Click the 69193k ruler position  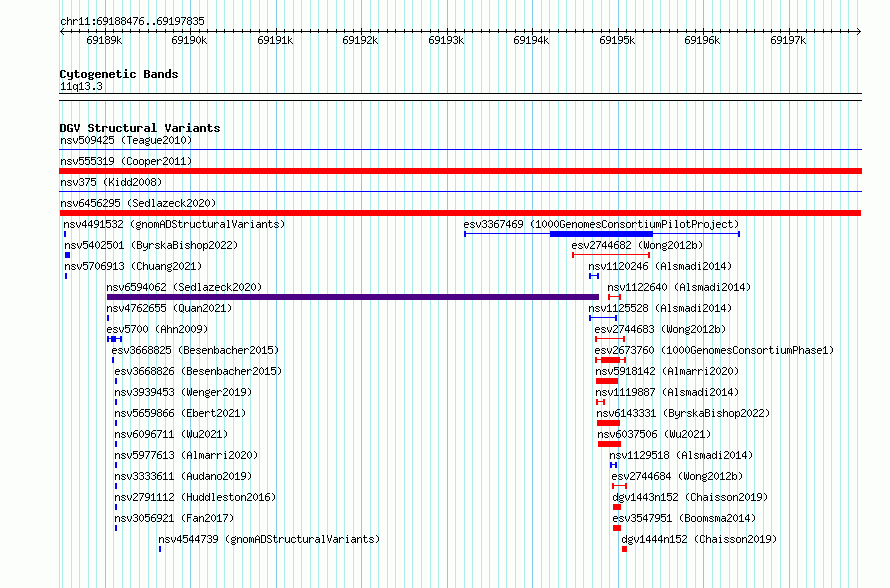tap(446, 40)
